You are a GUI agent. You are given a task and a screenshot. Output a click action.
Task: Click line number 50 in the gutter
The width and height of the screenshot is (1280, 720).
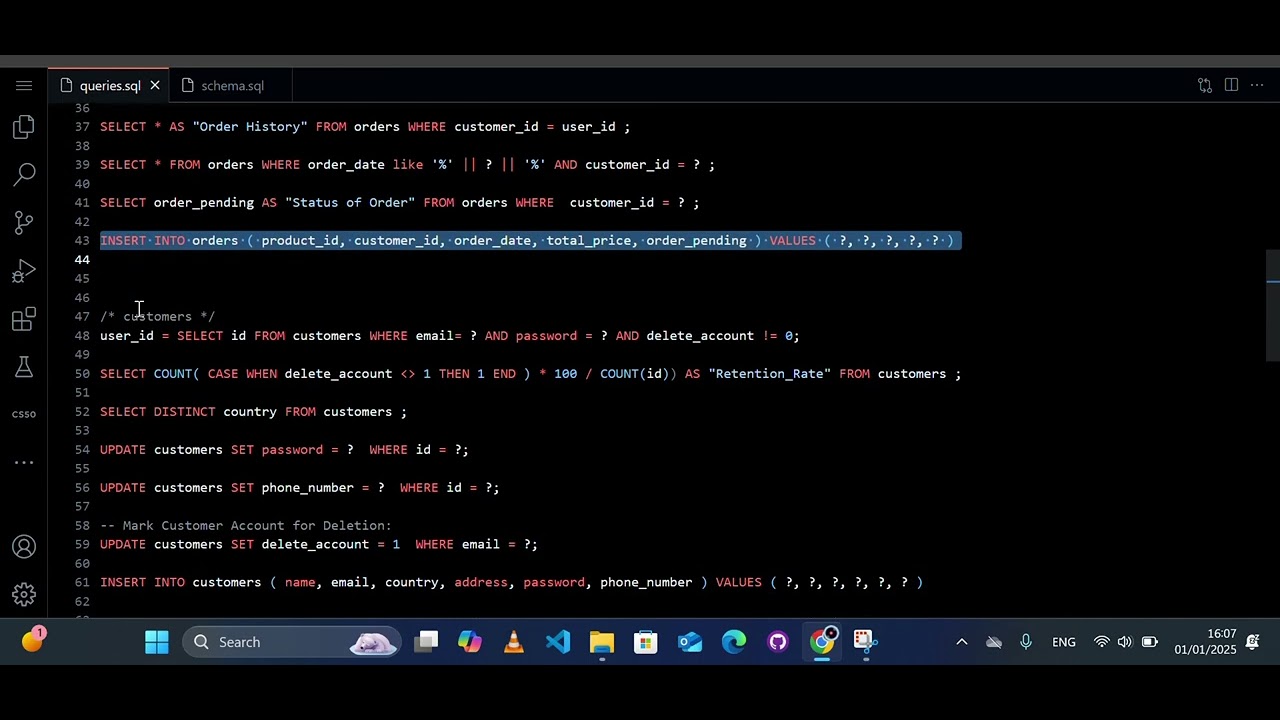click(82, 374)
